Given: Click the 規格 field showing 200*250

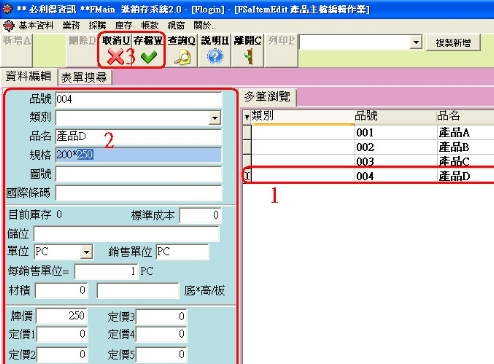Looking at the screenshot, I should tap(138, 155).
